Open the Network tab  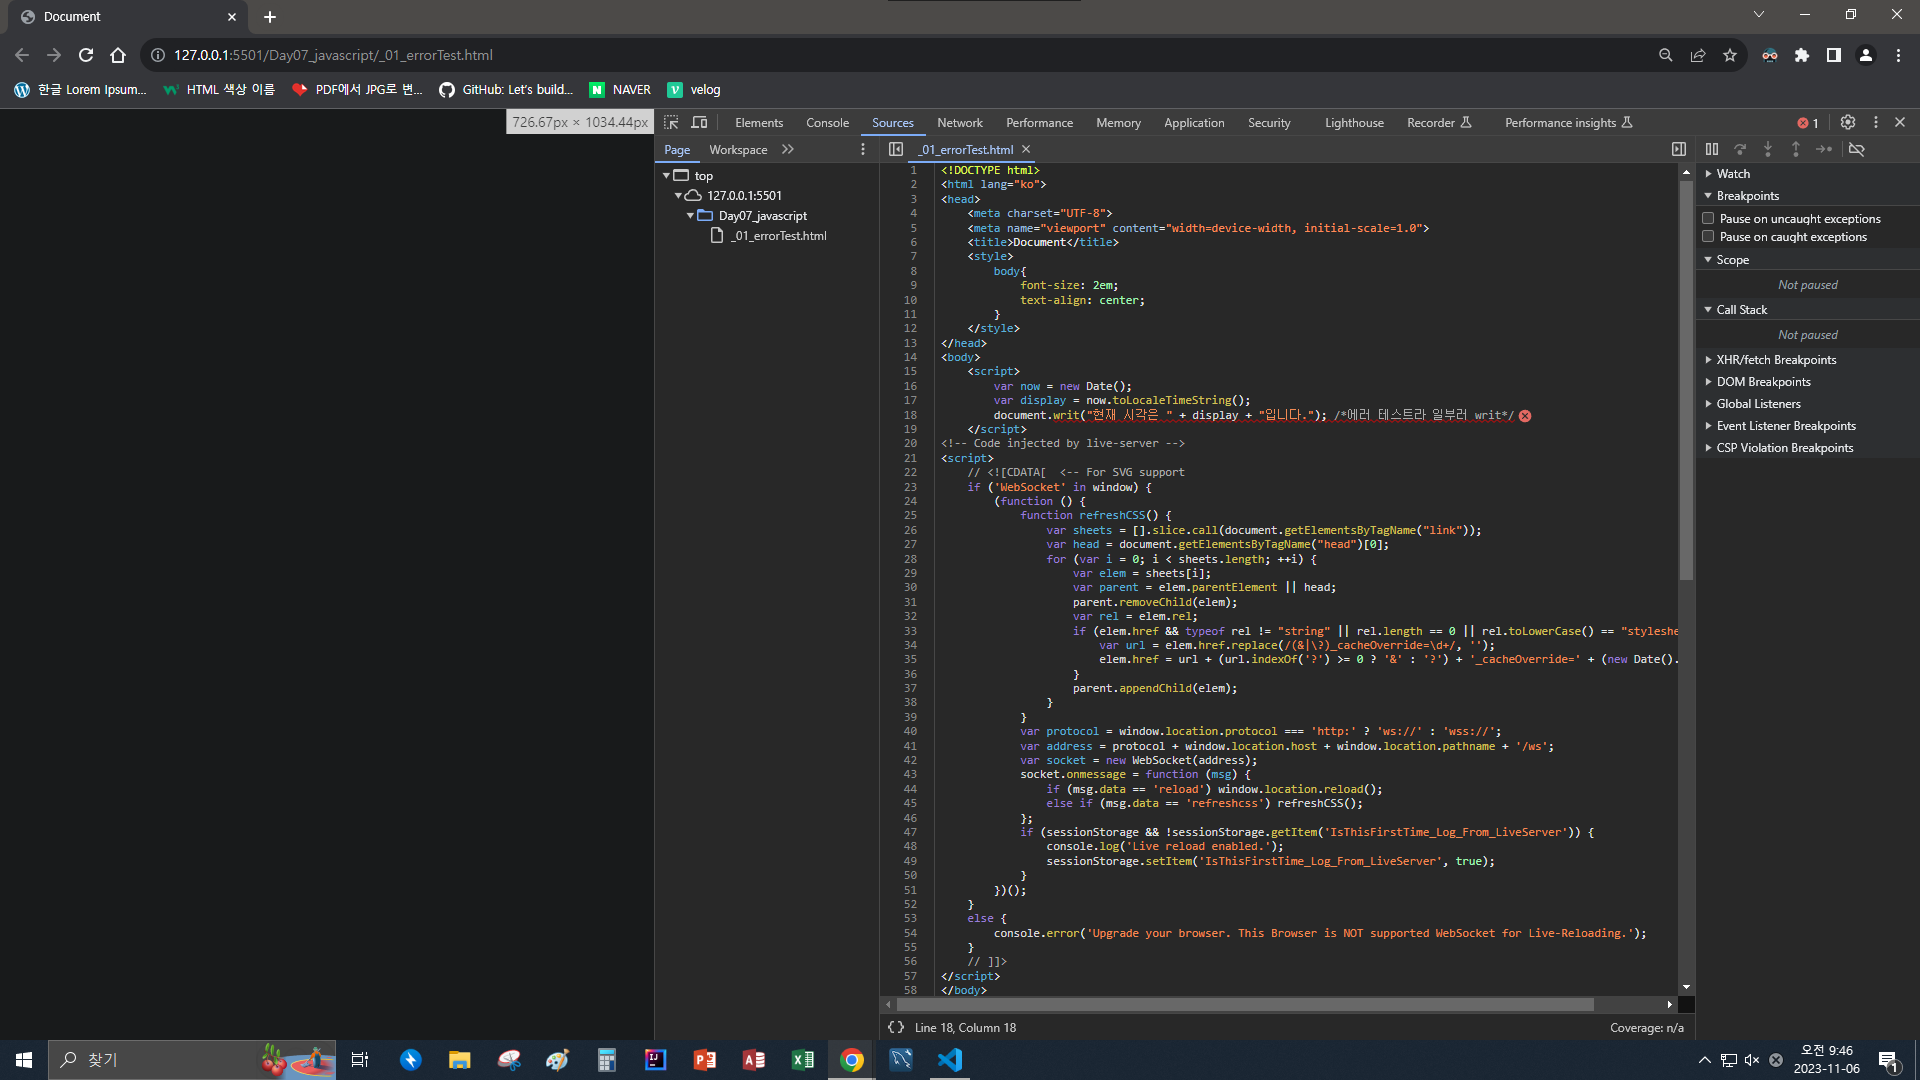(959, 123)
